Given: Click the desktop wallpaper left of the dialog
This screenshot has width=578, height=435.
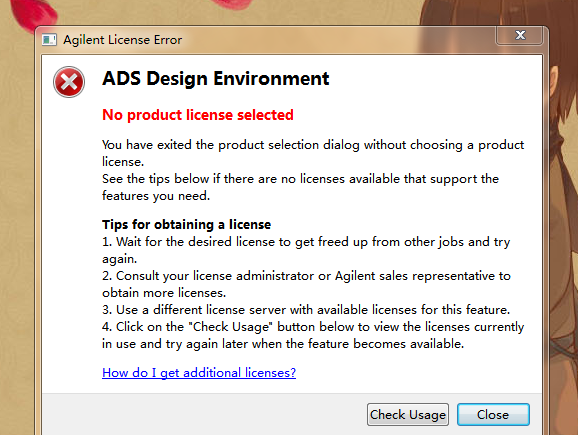Looking at the screenshot, I should (18, 221).
